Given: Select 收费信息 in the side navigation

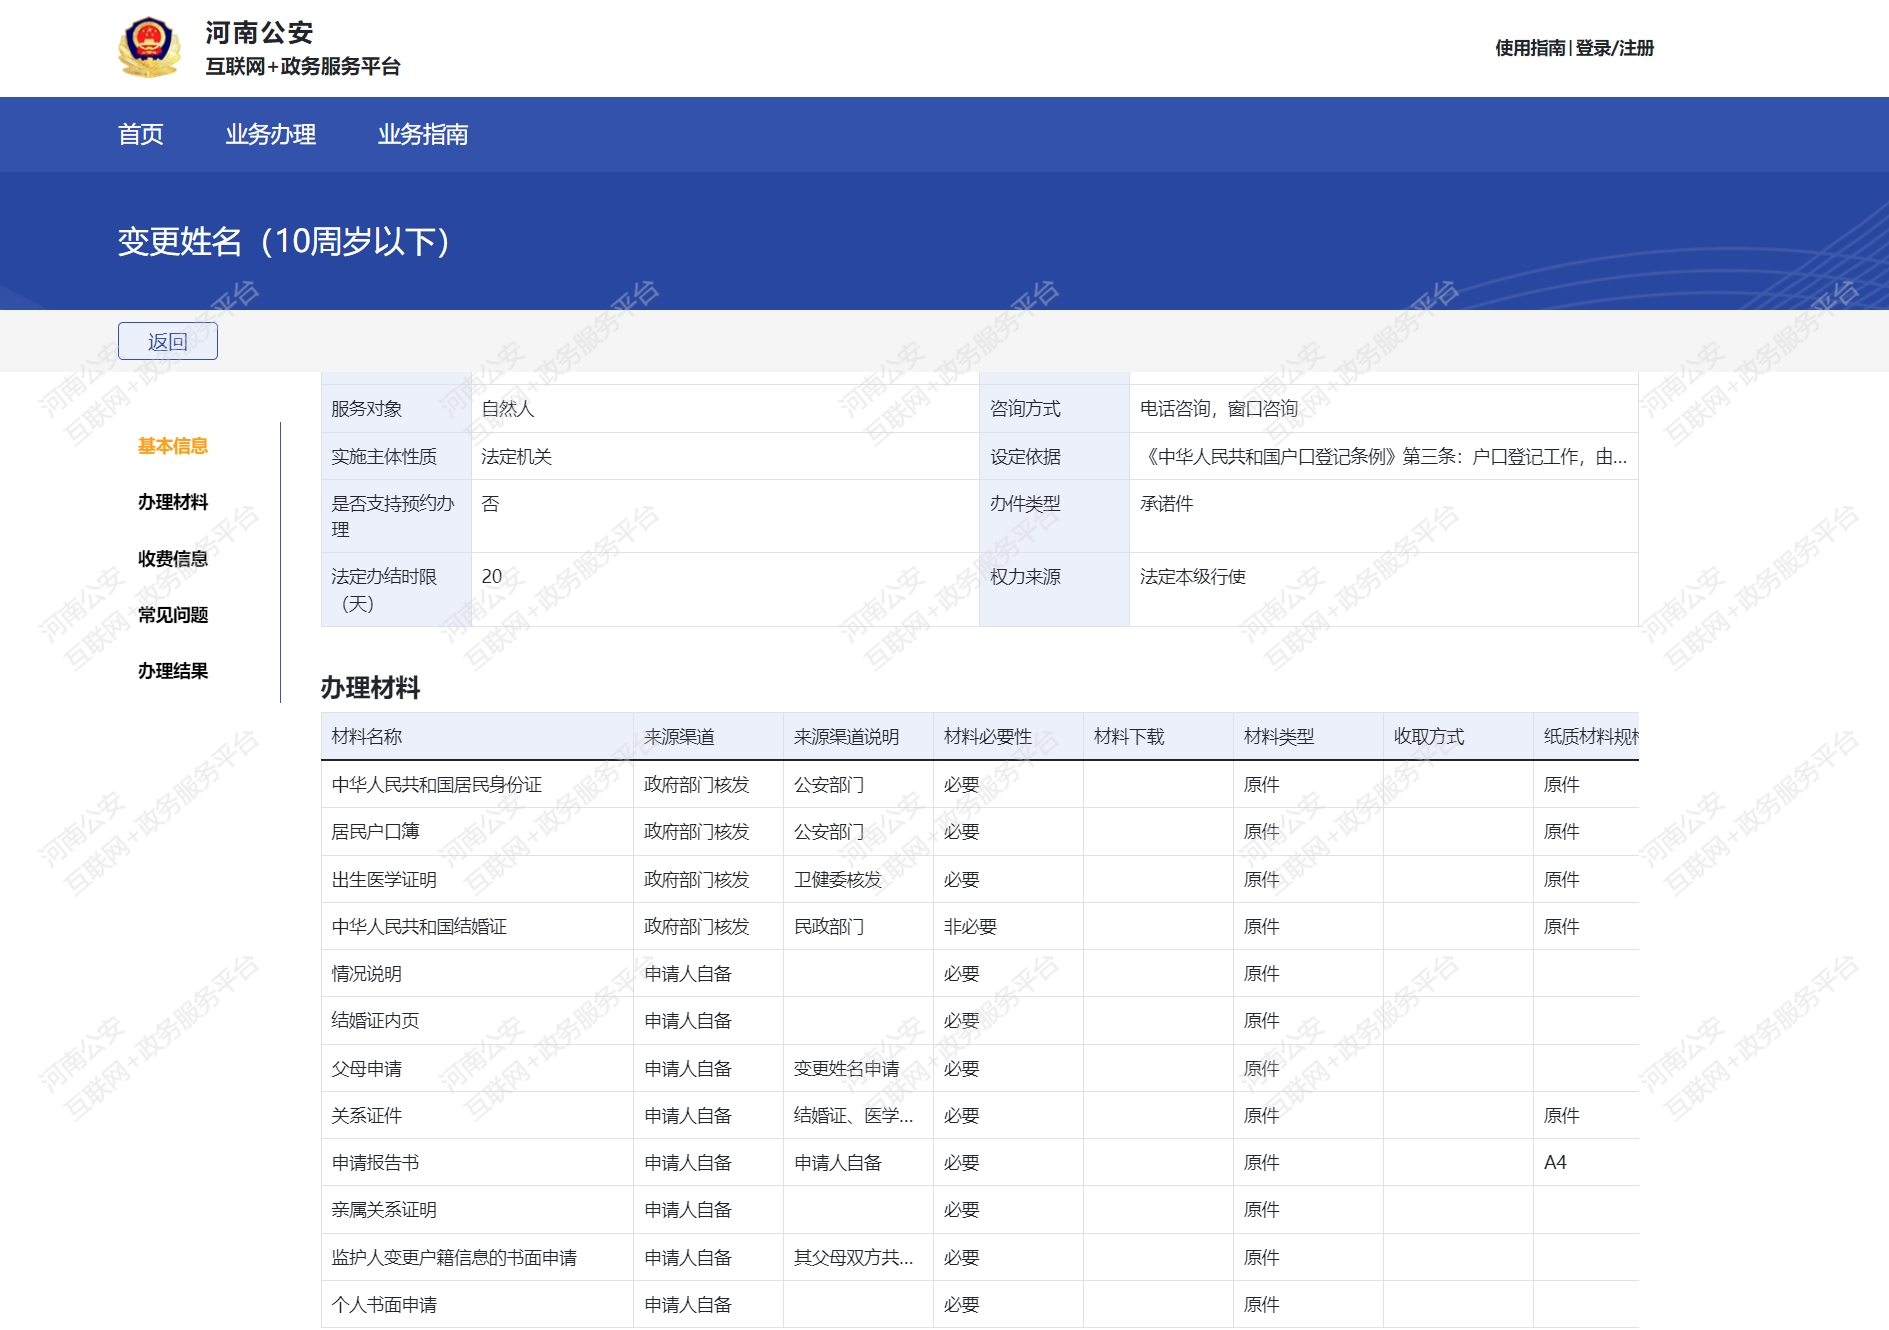Looking at the screenshot, I should [173, 559].
